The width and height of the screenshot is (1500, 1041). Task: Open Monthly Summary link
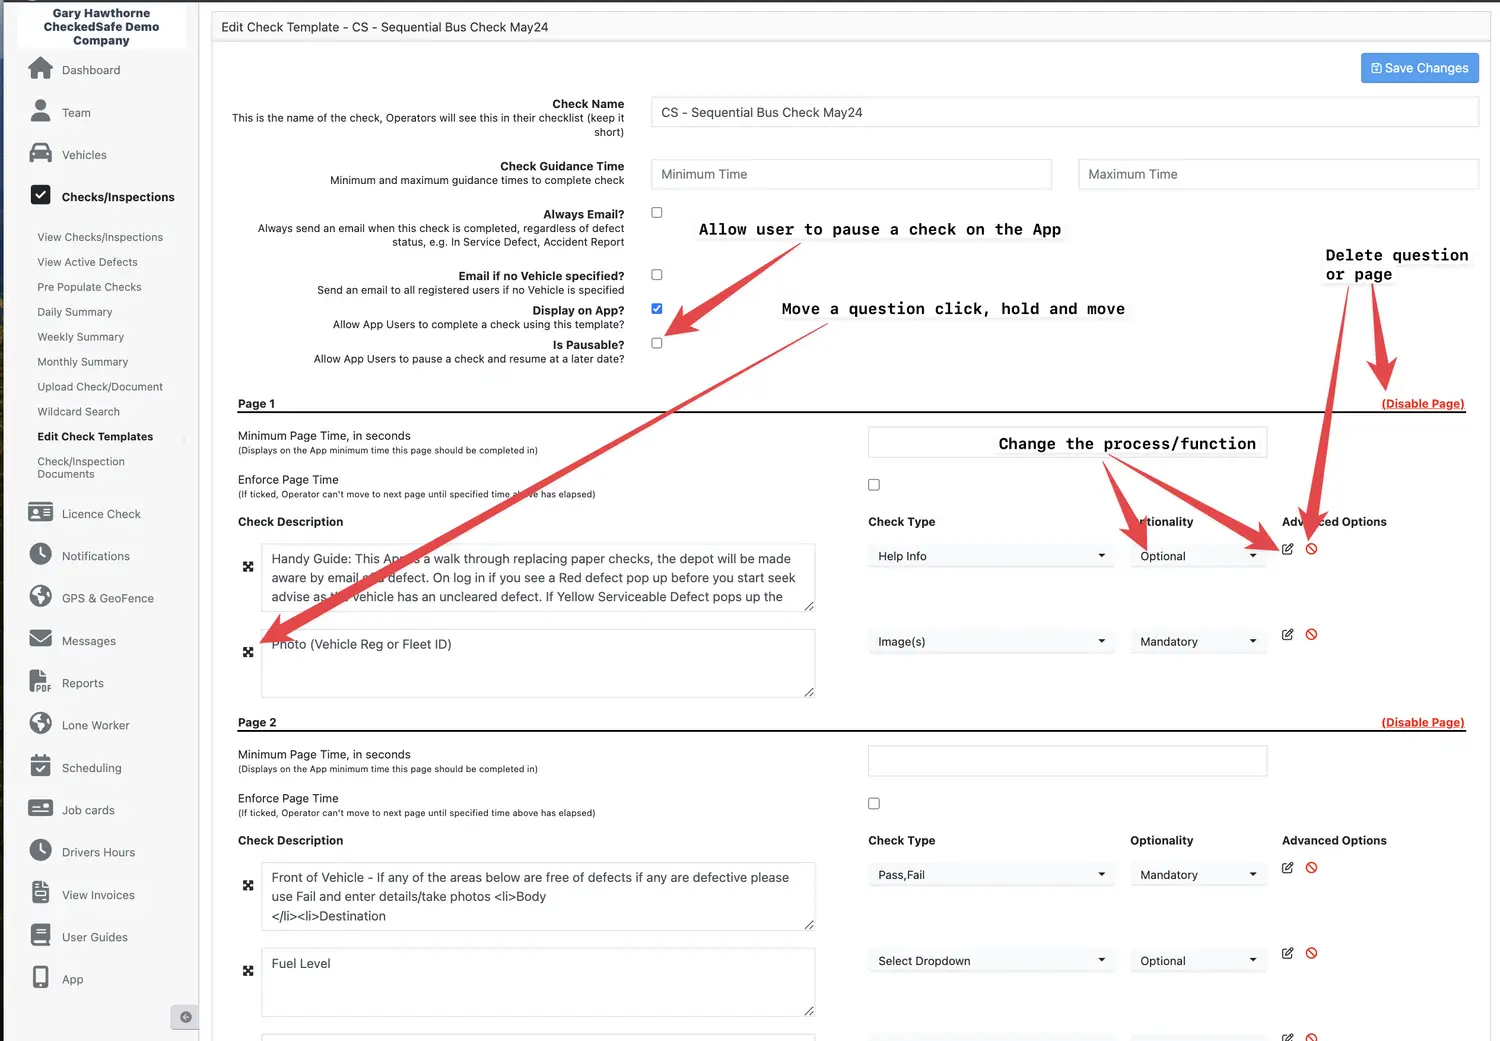(x=83, y=362)
